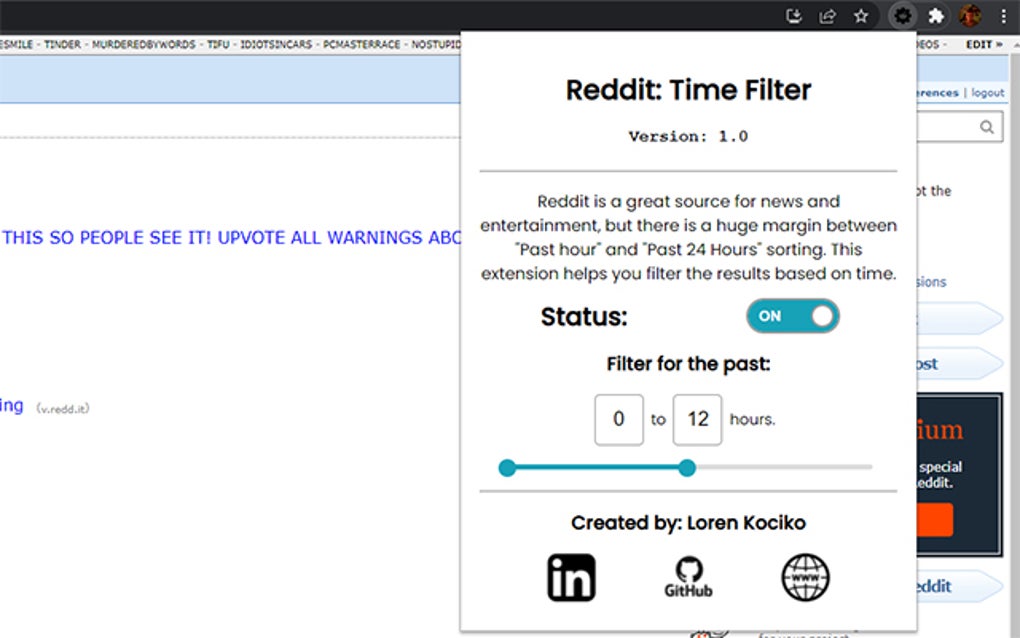Click the Reddit Time Filter gear extension icon
Screen dimensions: 1020x638
click(902, 16)
